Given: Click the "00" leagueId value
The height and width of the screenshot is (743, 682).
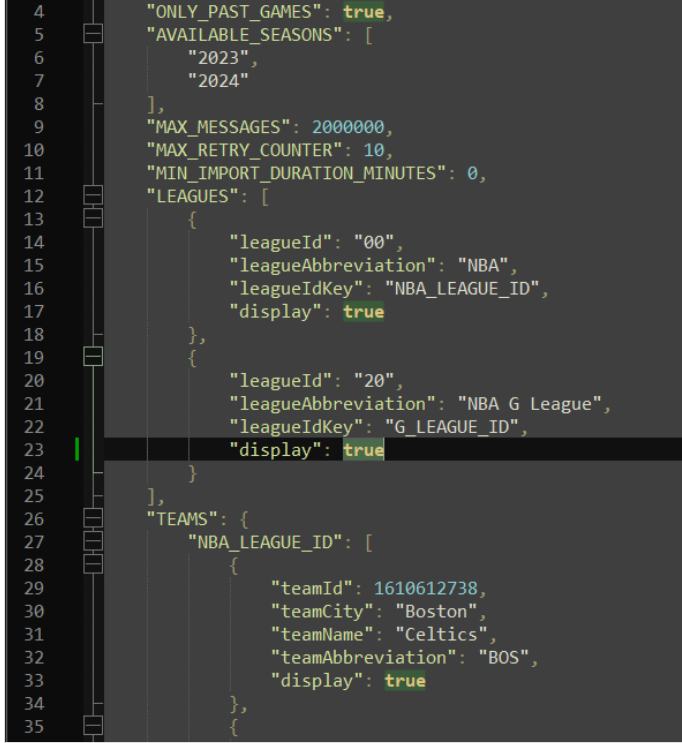Looking at the screenshot, I should (x=374, y=242).
